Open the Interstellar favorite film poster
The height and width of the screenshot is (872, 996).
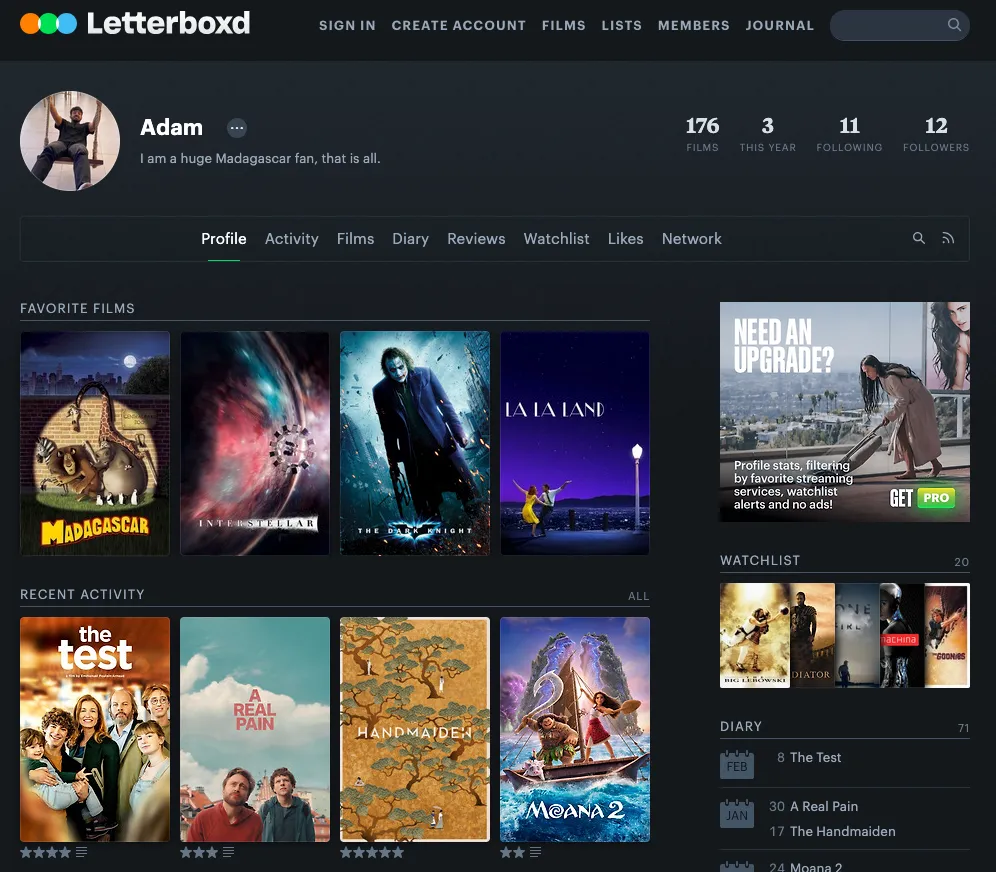pos(255,443)
